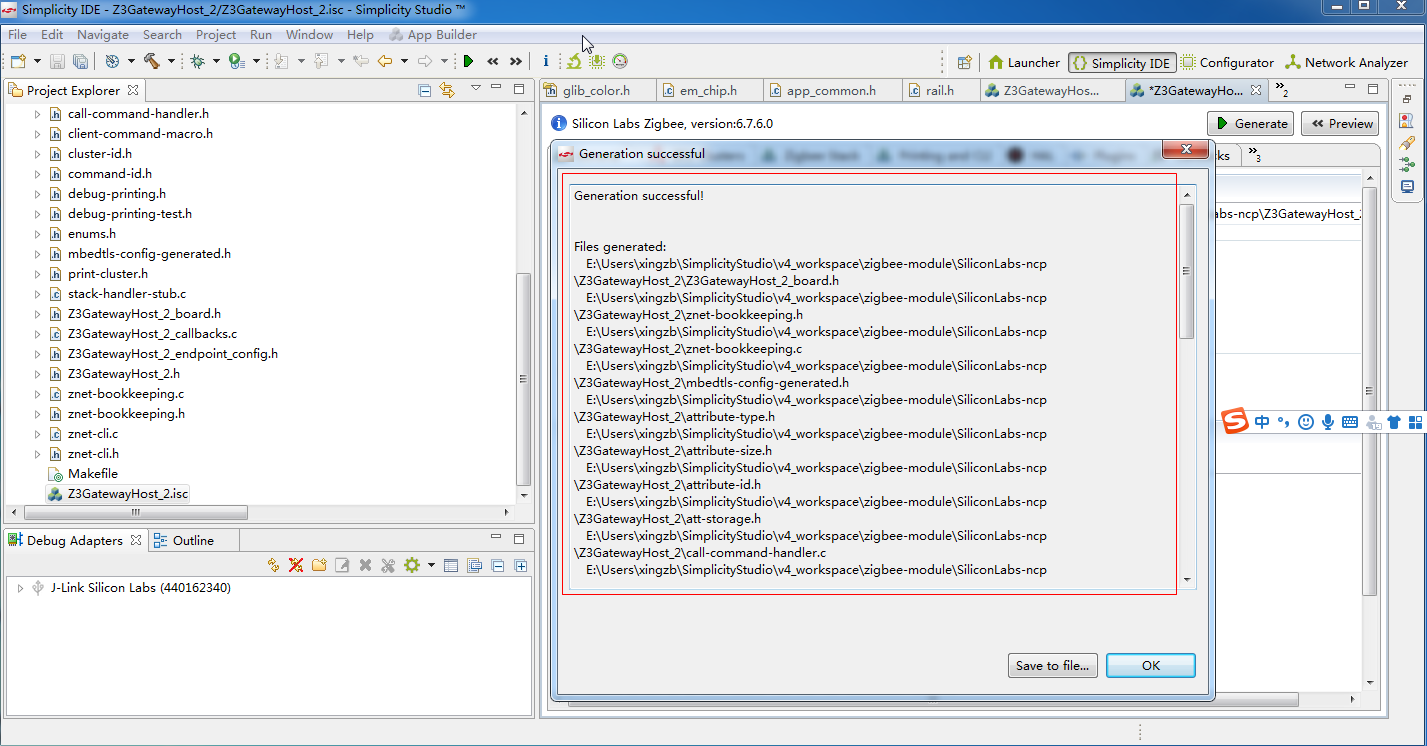
Task: Open the Navigate menu
Action: (x=103, y=34)
